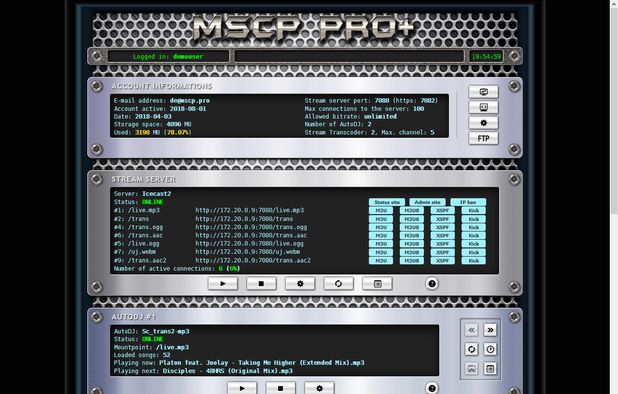The width and height of the screenshot is (618, 394).
Task: Download M3U for /live.mp3 mount
Action: click(x=381, y=210)
